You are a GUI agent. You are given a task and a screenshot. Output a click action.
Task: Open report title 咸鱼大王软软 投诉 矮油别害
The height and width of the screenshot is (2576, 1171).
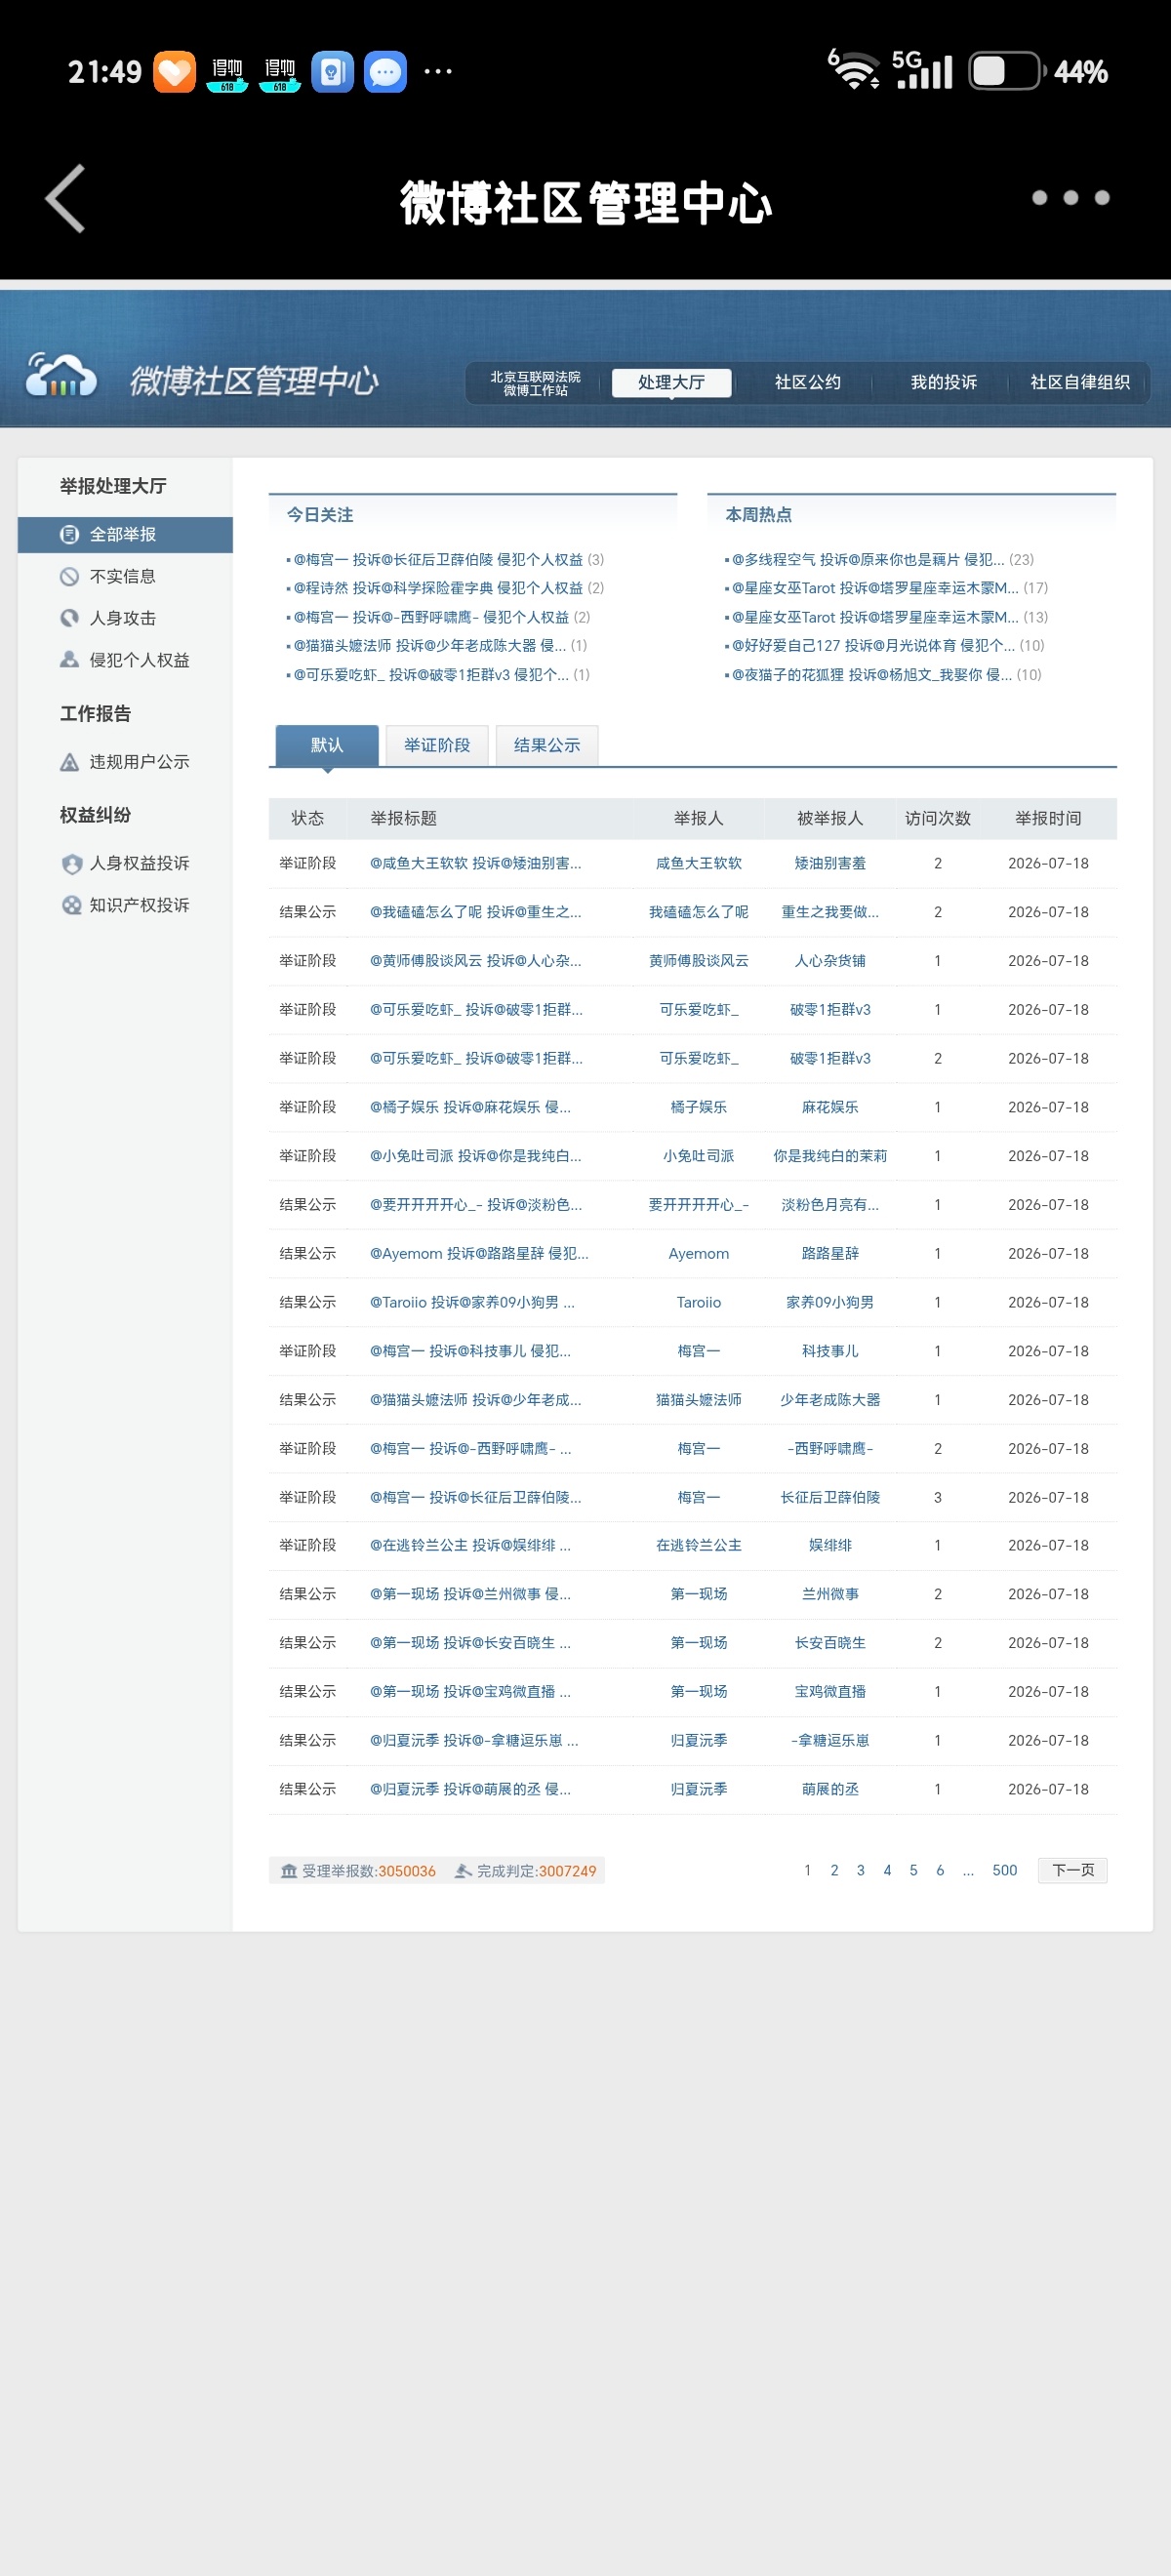pos(475,864)
